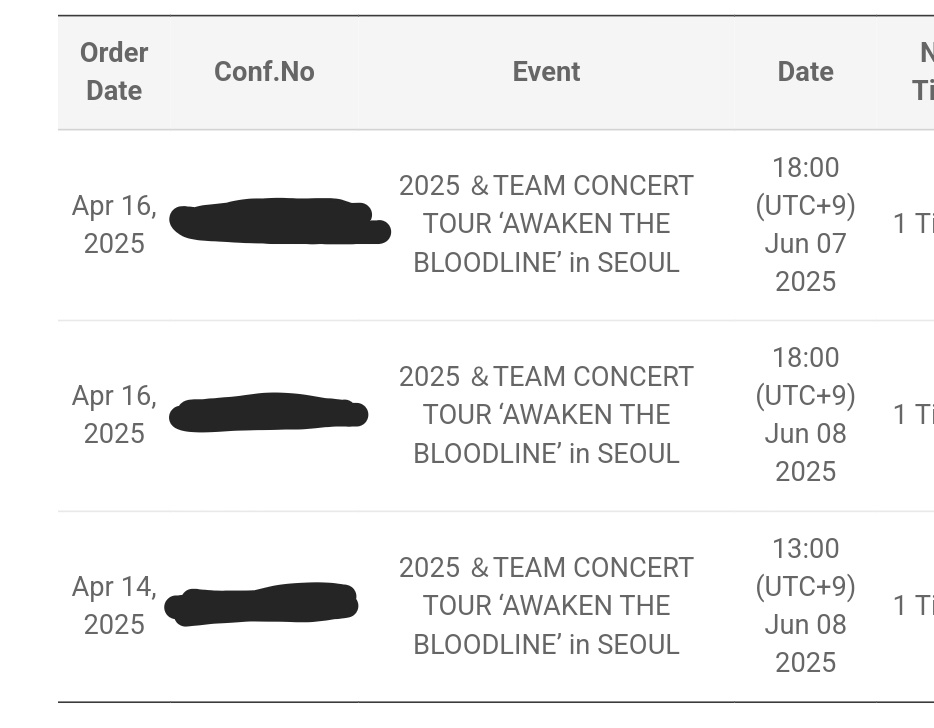Click the partially visible tickets column header

923,71
